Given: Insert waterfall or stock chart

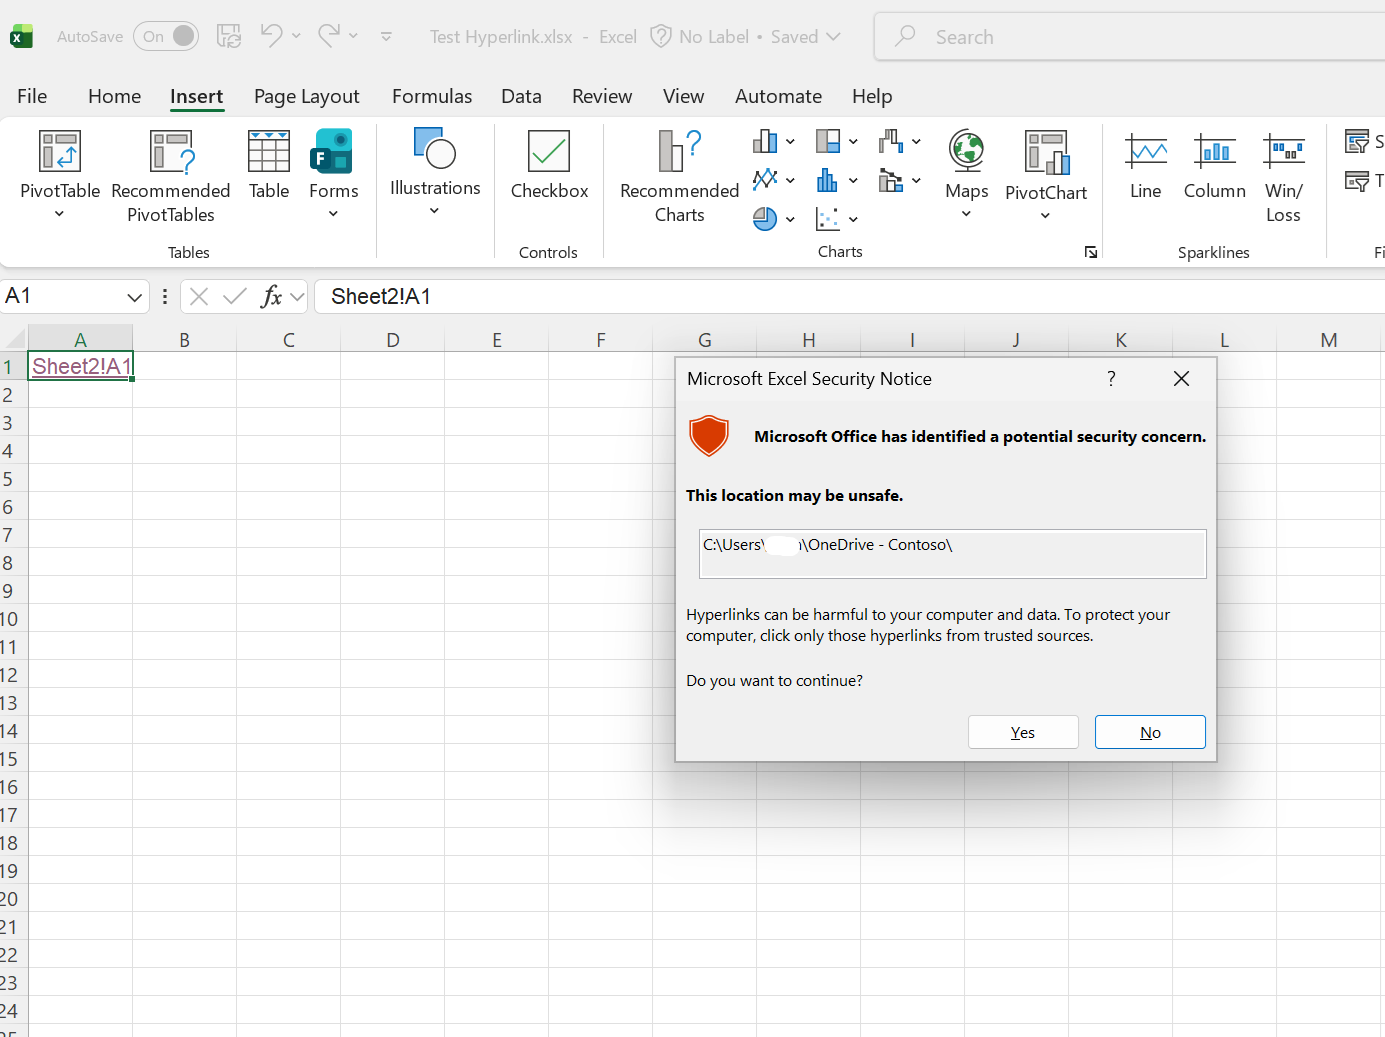Looking at the screenshot, I should click(x=900, y=142).
